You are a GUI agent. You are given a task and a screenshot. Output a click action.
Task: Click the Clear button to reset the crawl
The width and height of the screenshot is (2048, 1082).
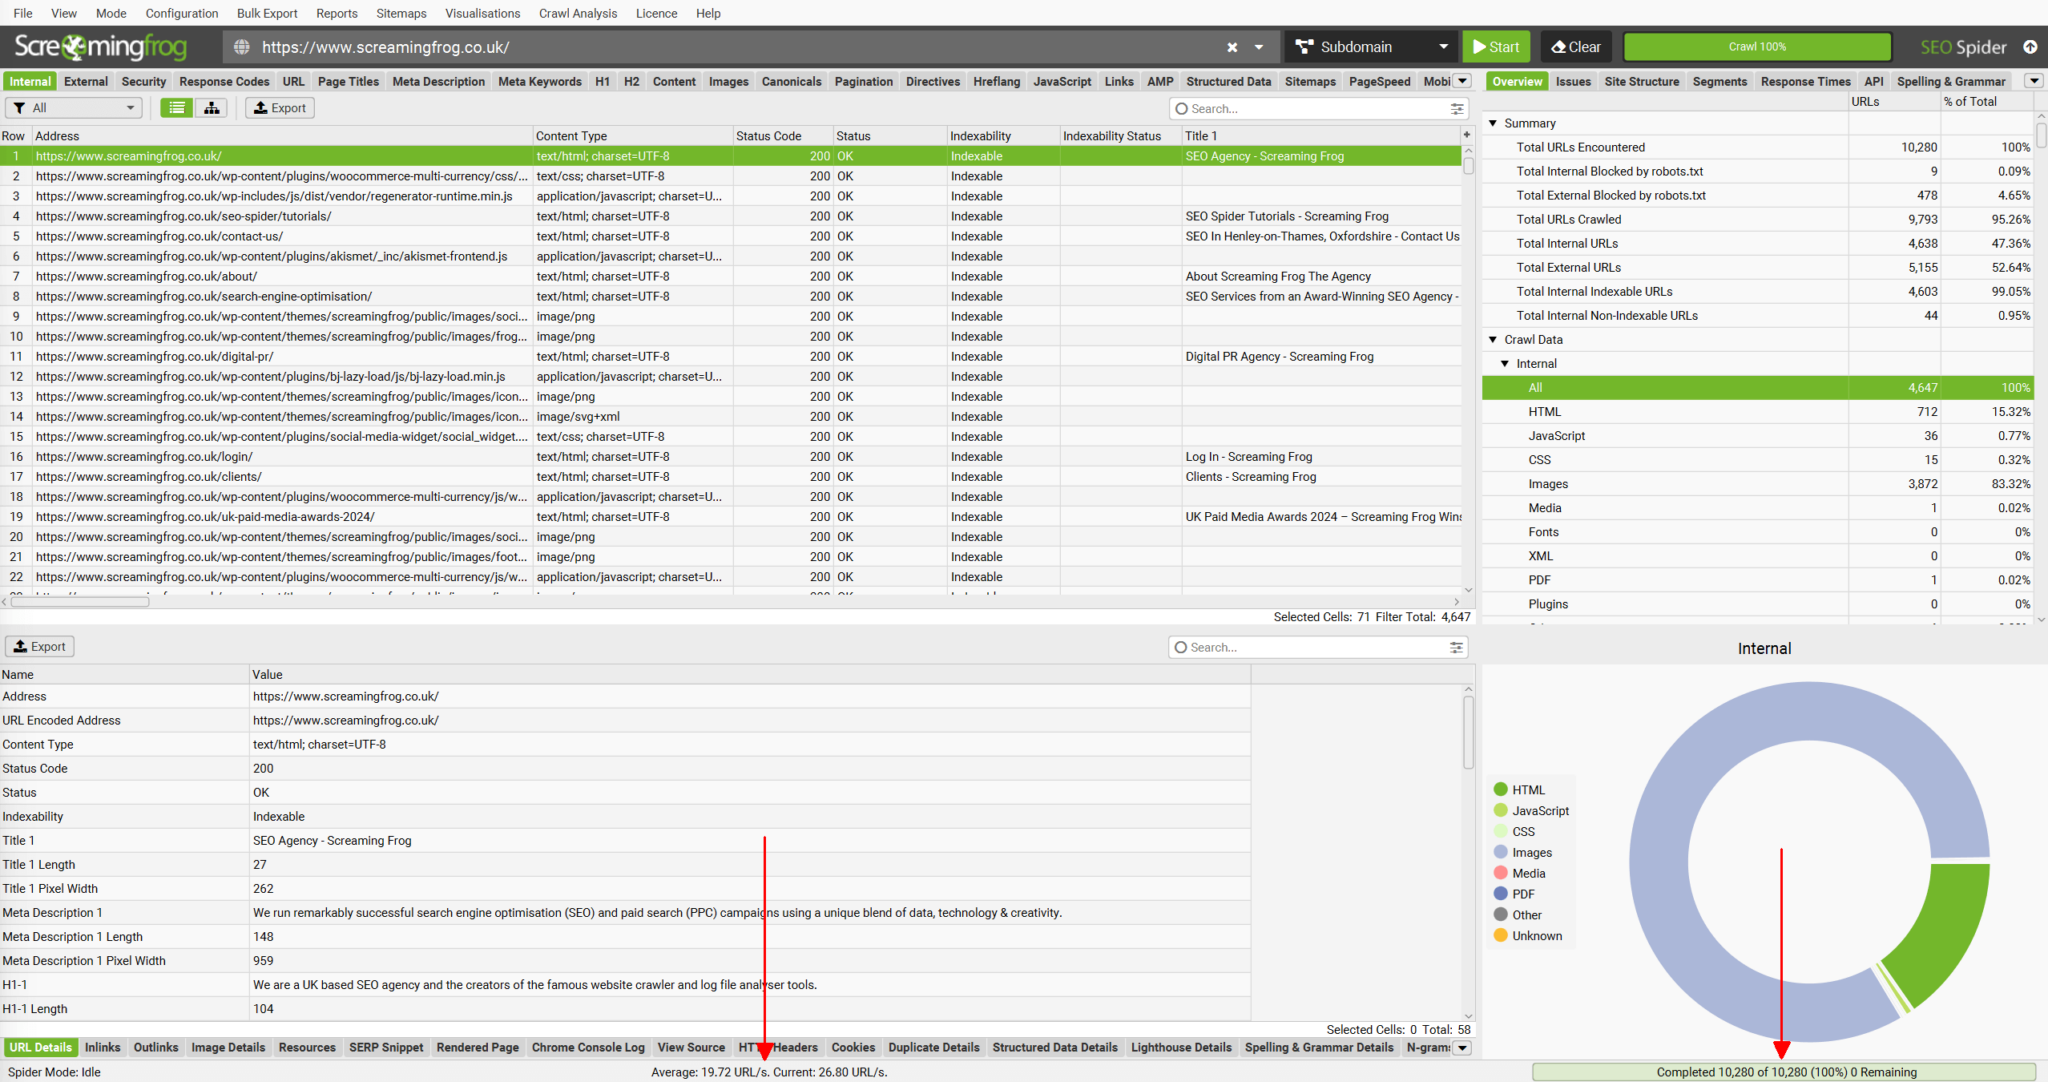[1575, 46]
